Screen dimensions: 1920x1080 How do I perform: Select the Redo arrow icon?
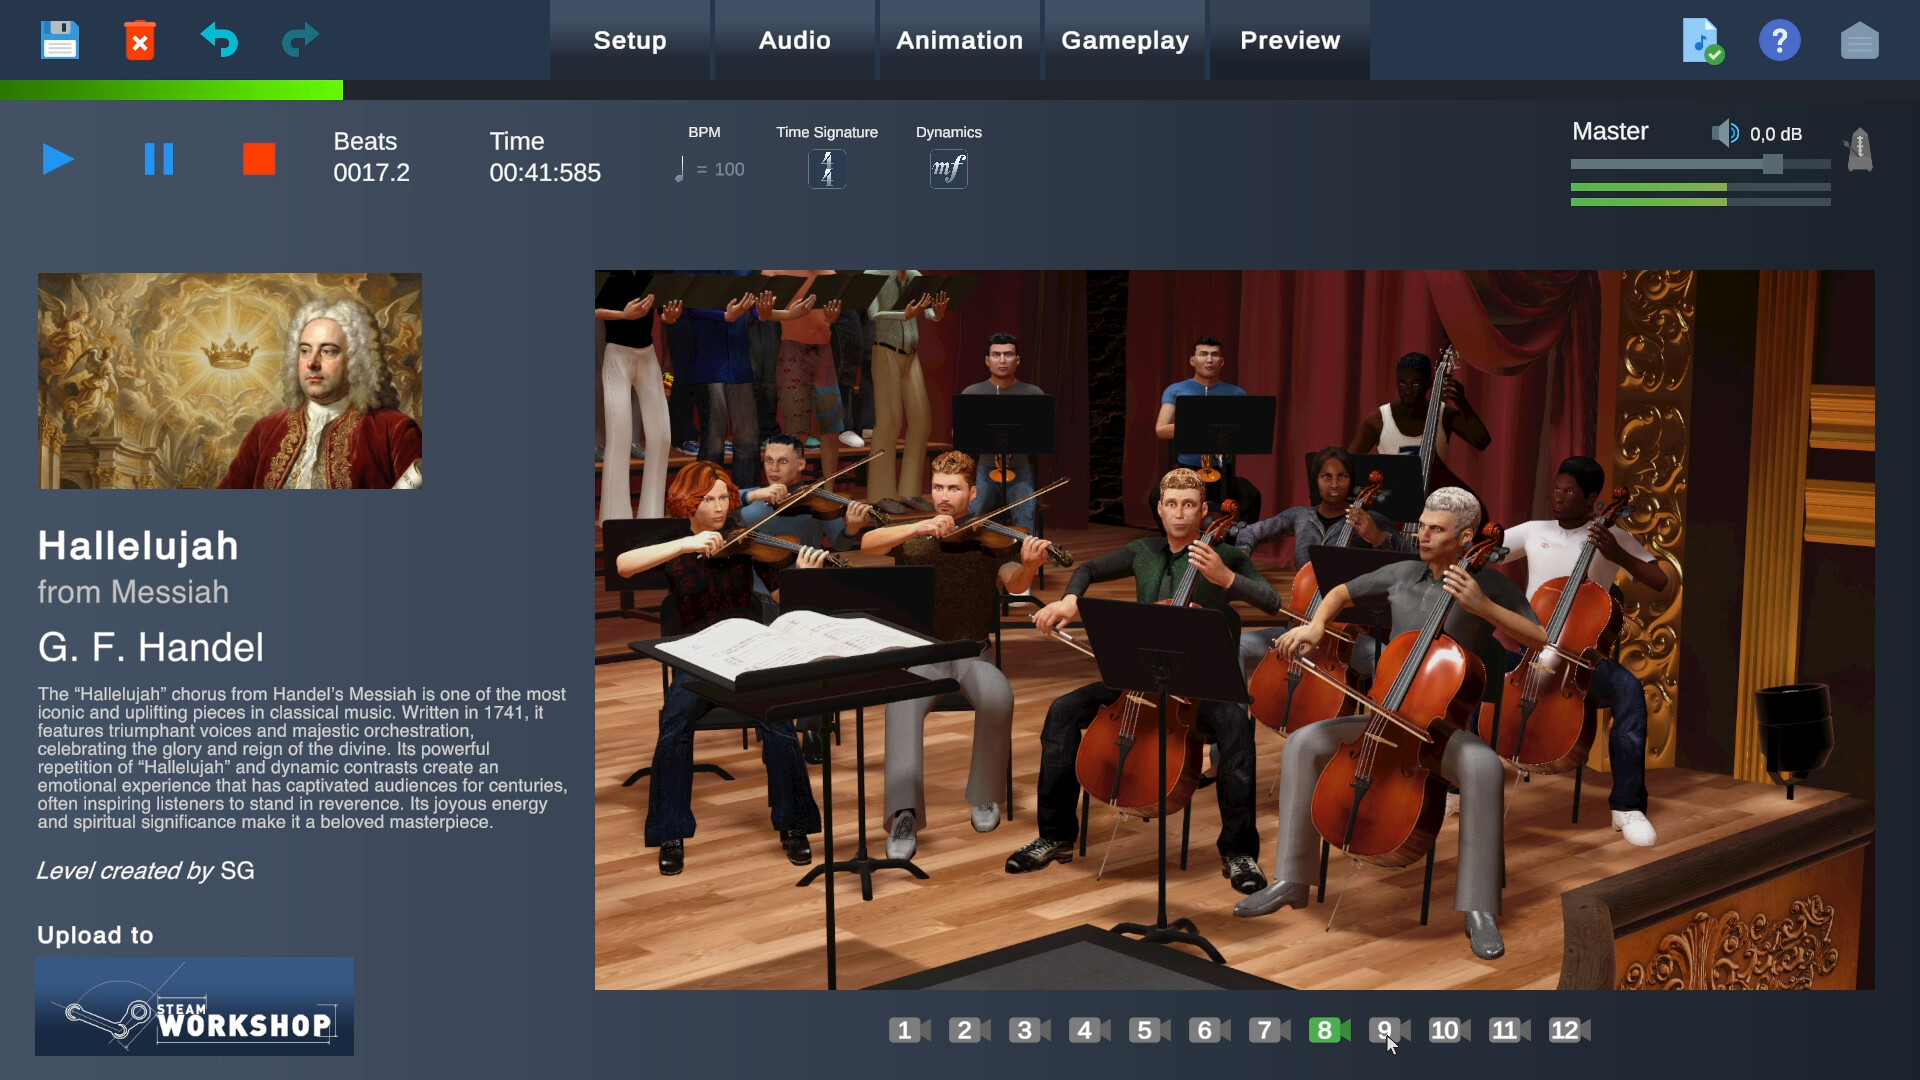[298, 40]
